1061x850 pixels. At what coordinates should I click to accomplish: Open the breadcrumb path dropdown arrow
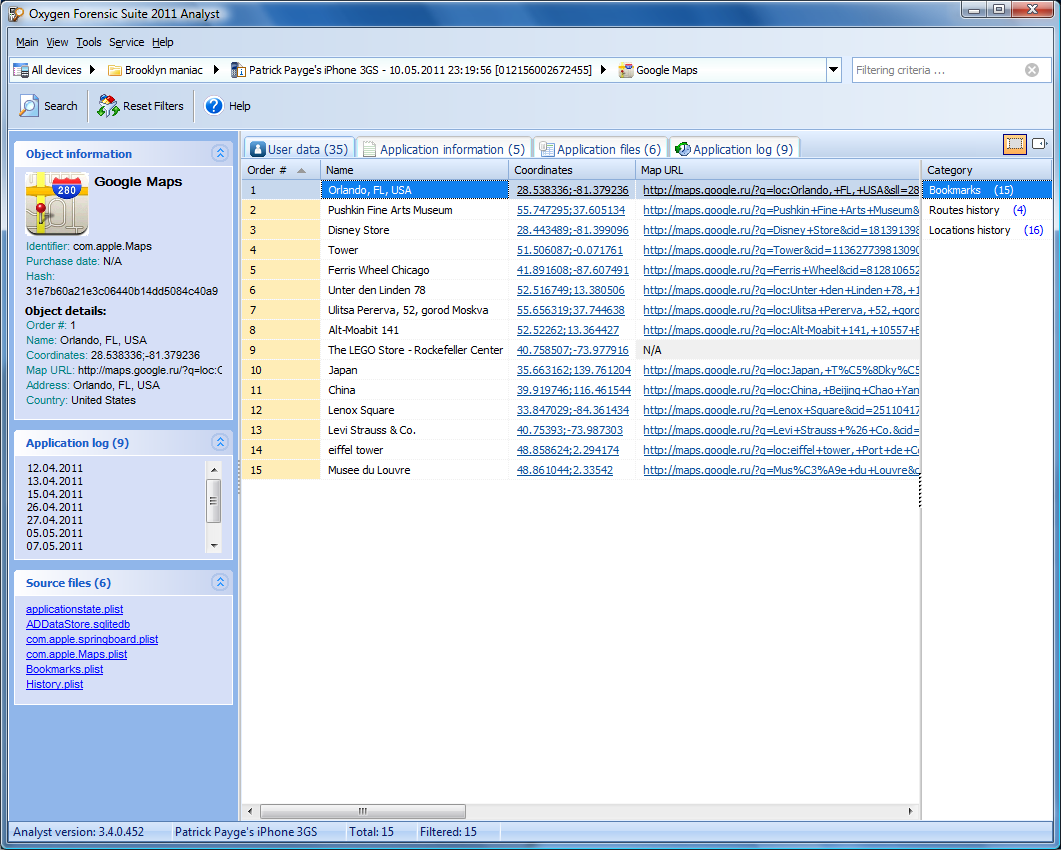pos(834,70)
